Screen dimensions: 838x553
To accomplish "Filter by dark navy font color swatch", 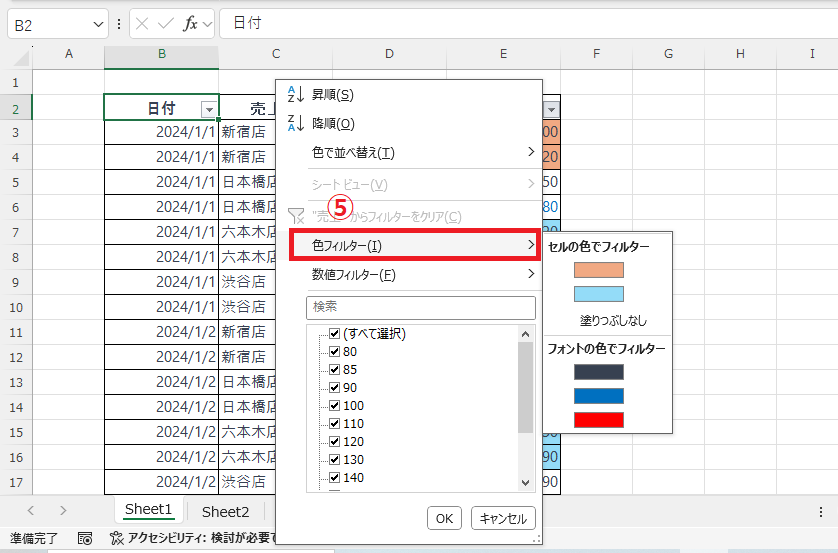I will tap(599, 372).
